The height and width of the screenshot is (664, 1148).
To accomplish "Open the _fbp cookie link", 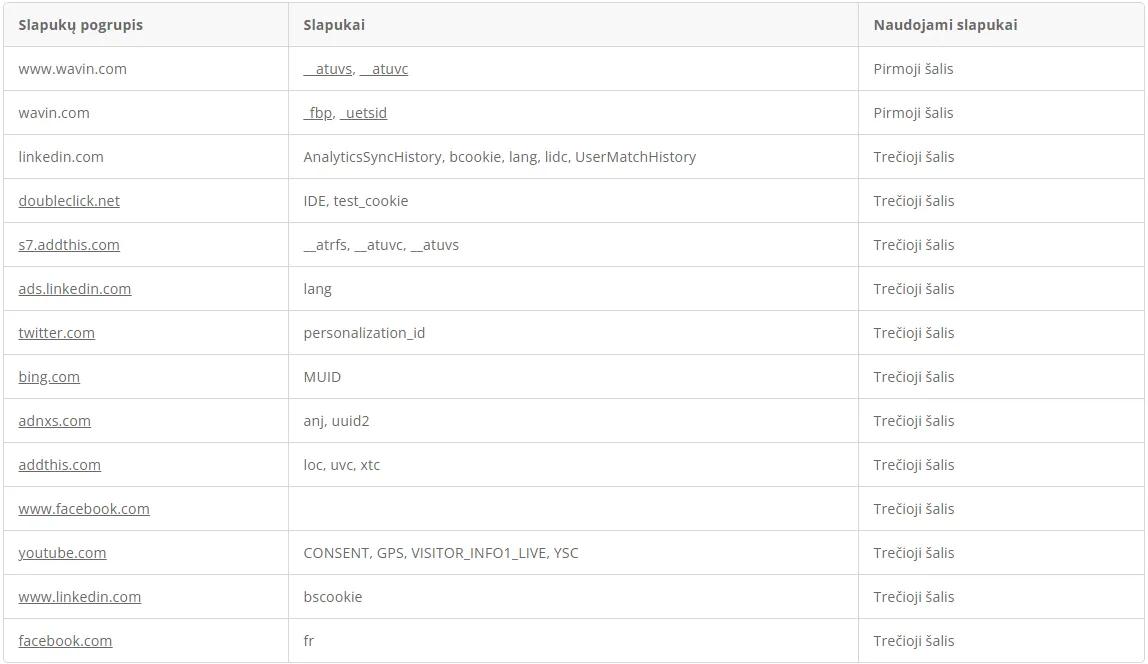I will [318, 113].
